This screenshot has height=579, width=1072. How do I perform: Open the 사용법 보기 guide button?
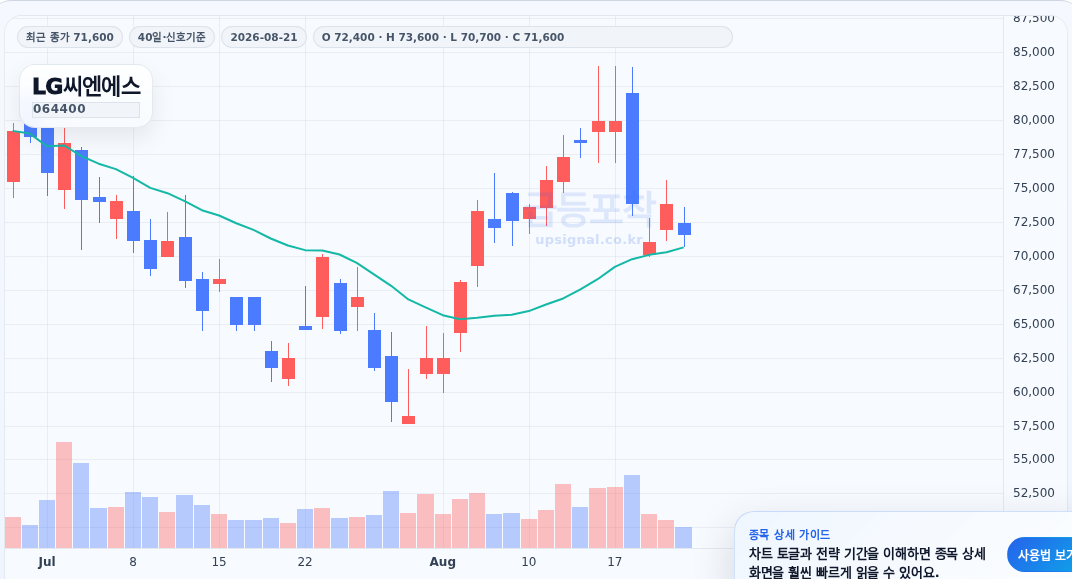[x=1042, y=554]
